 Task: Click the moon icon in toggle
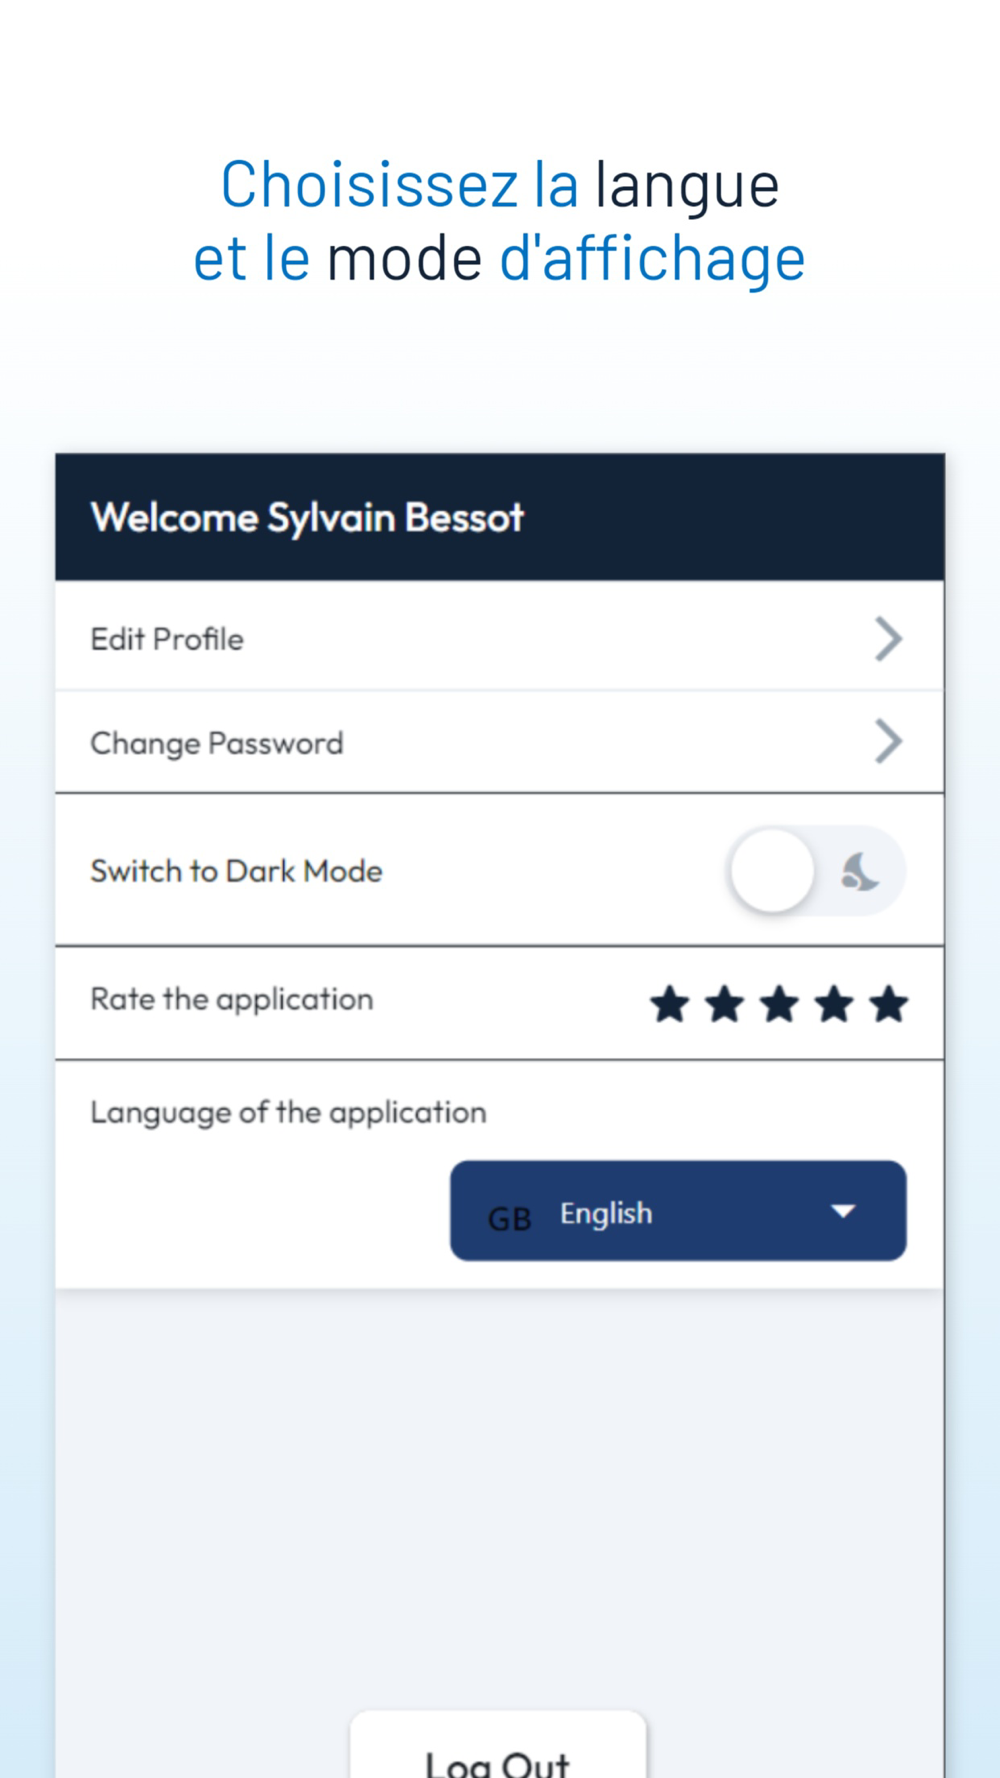coord(859,872)
